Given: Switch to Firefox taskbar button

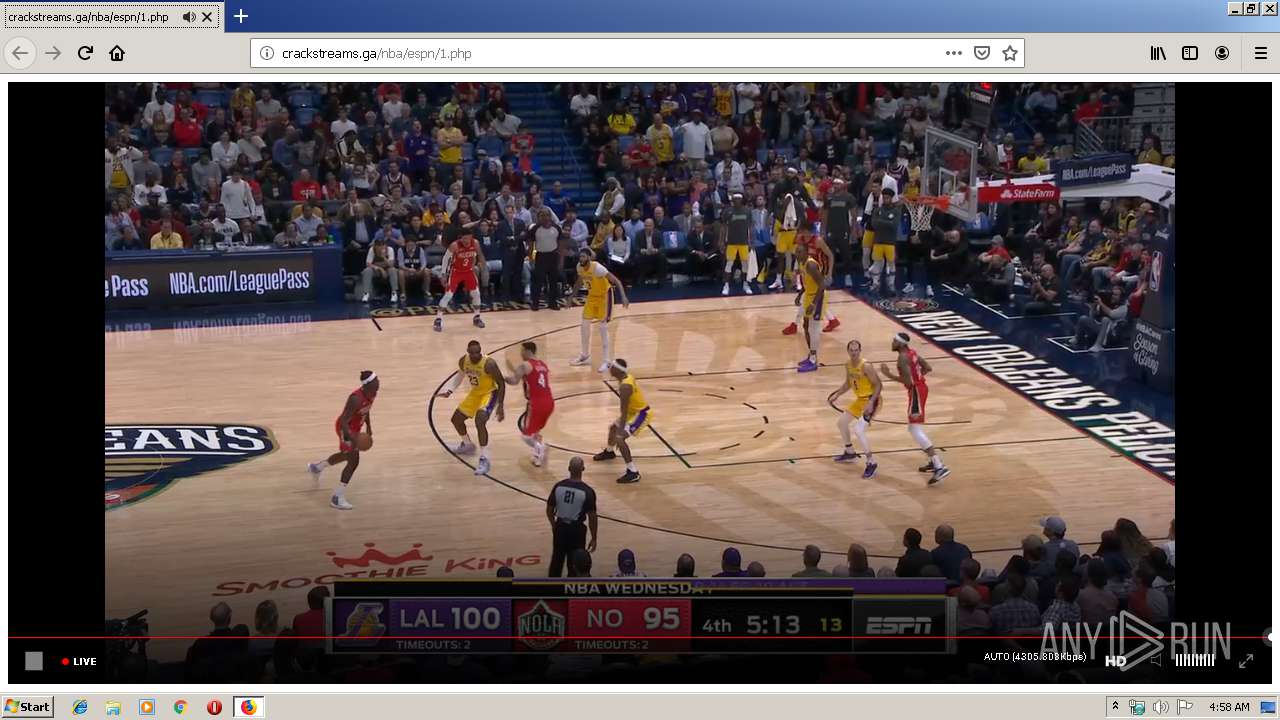Looking at the screenshot, I should tap(248, 707).
